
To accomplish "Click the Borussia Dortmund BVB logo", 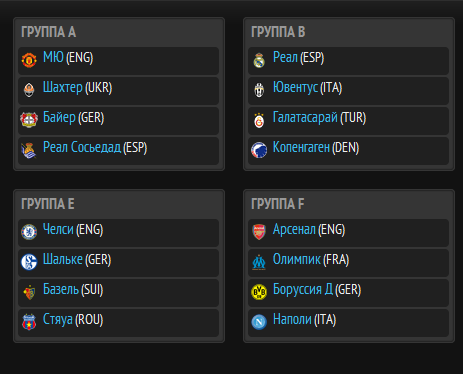I will [x=259, y=292].
